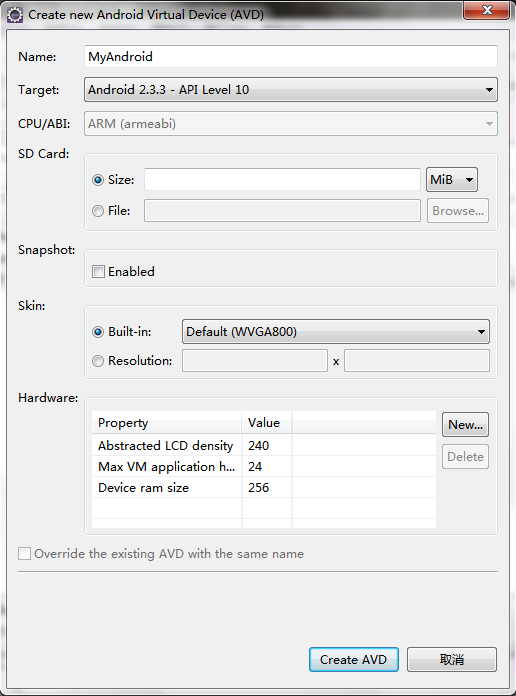
Task: Close the Create new AVD dialog
Action: click(x=487, y=10)
